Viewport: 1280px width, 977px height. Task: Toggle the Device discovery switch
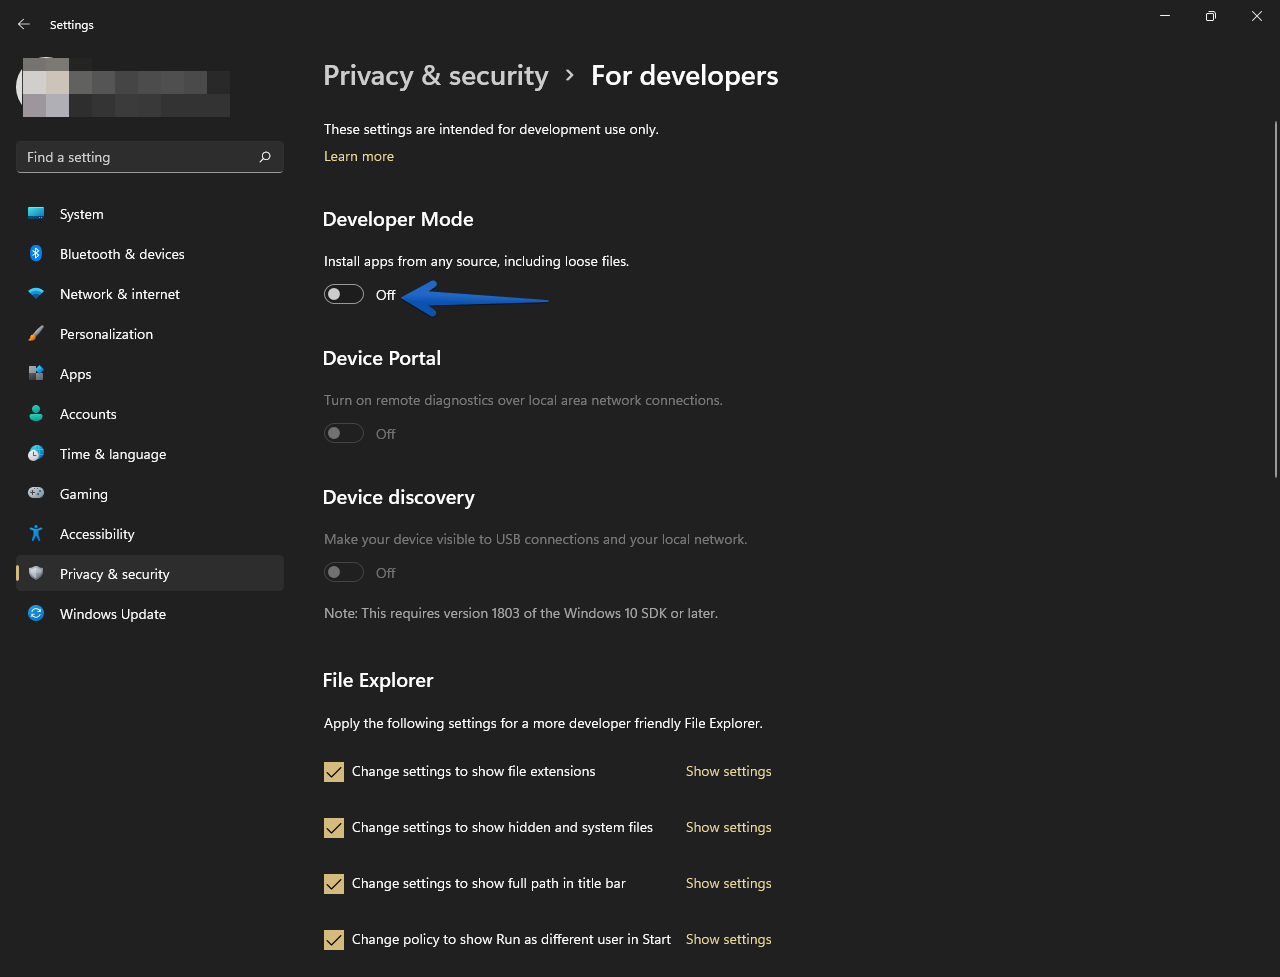343,572
